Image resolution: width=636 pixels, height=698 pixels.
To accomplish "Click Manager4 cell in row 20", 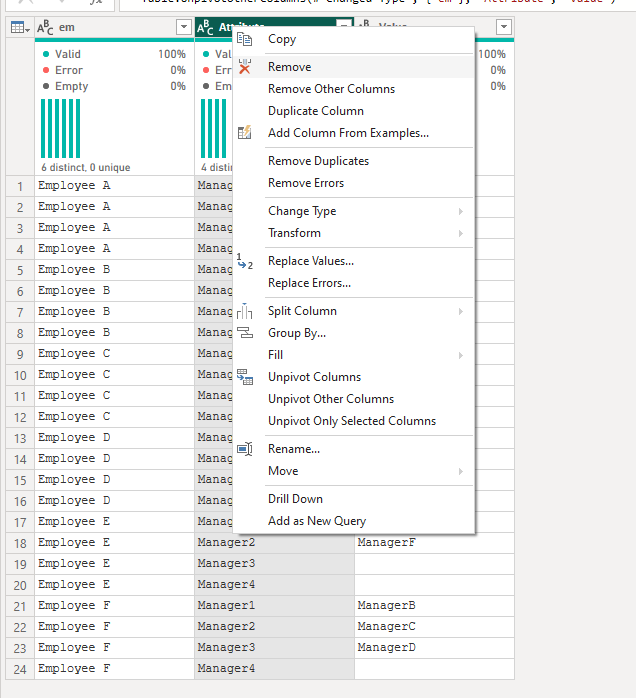I will [274, 584].
